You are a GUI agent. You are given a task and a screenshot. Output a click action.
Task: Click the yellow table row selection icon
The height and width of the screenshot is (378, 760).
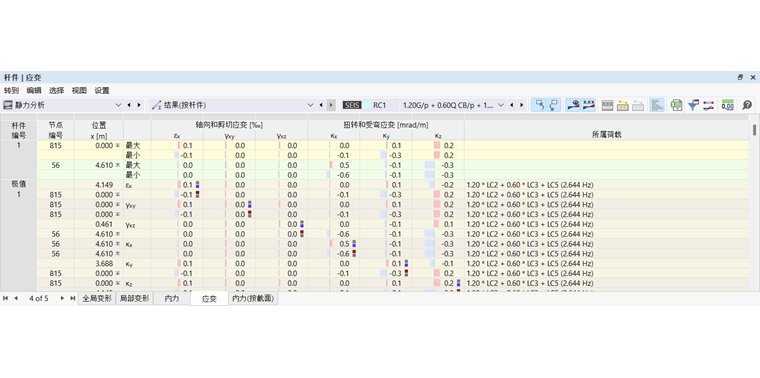click(623, 105)
